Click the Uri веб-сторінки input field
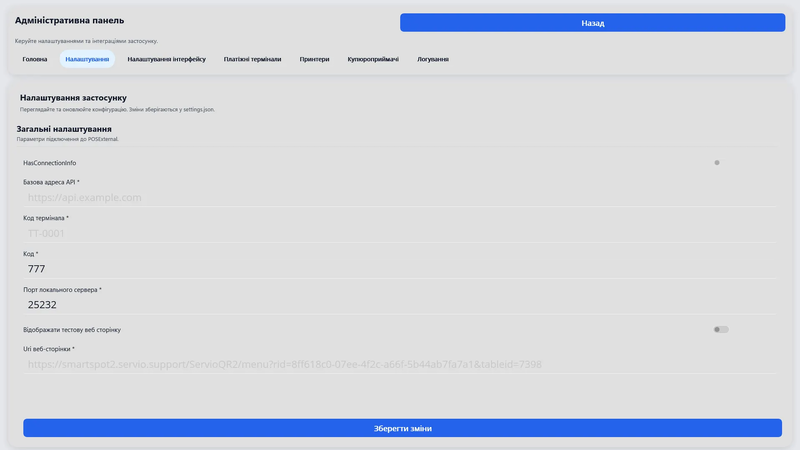800x450 pixels. pyautogui.click(x=400, y=365)
